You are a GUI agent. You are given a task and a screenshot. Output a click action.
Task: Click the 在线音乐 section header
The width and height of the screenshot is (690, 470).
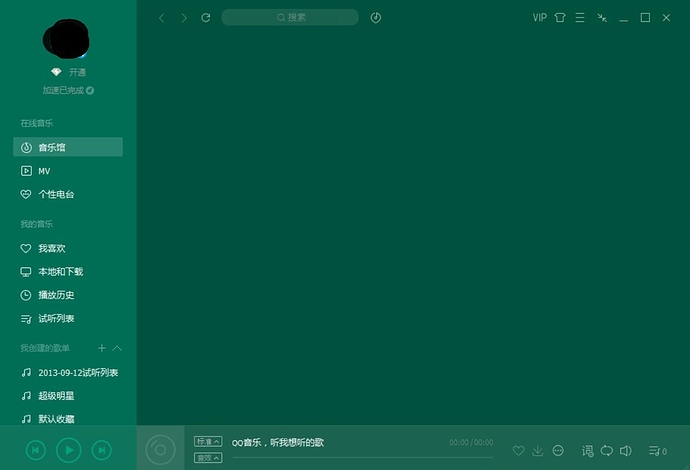pos(37,123)
